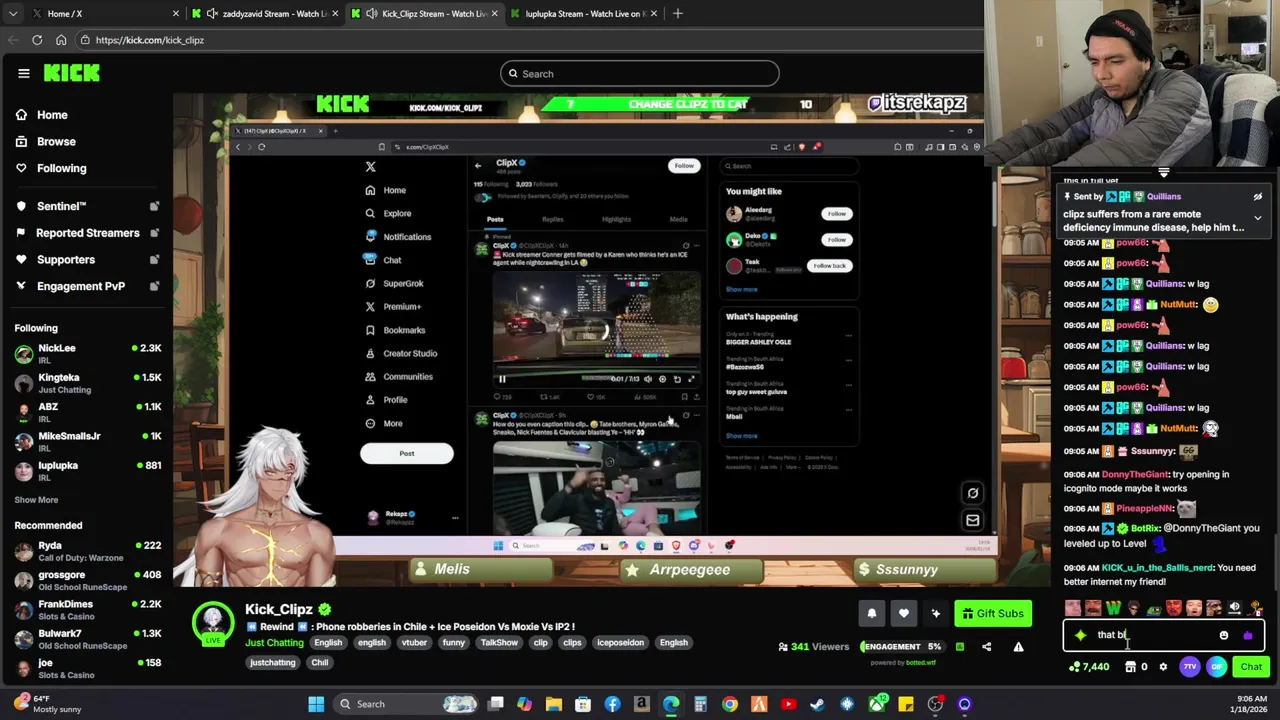The image size is (1280, 720).
Task: Open chat settings gear icon
Action: 1163,667
